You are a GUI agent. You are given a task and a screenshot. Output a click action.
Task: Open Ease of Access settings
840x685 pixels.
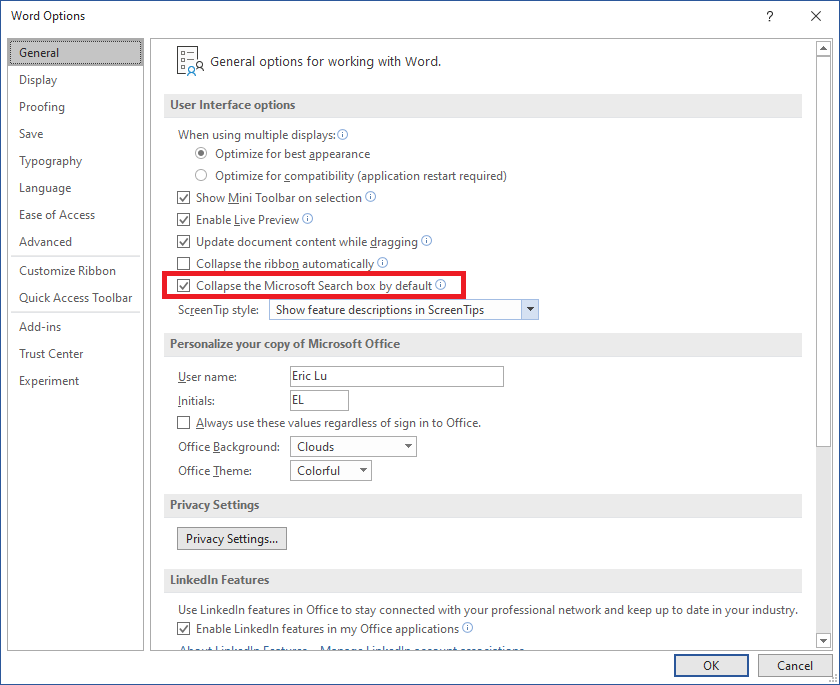(x=75, y=215)
